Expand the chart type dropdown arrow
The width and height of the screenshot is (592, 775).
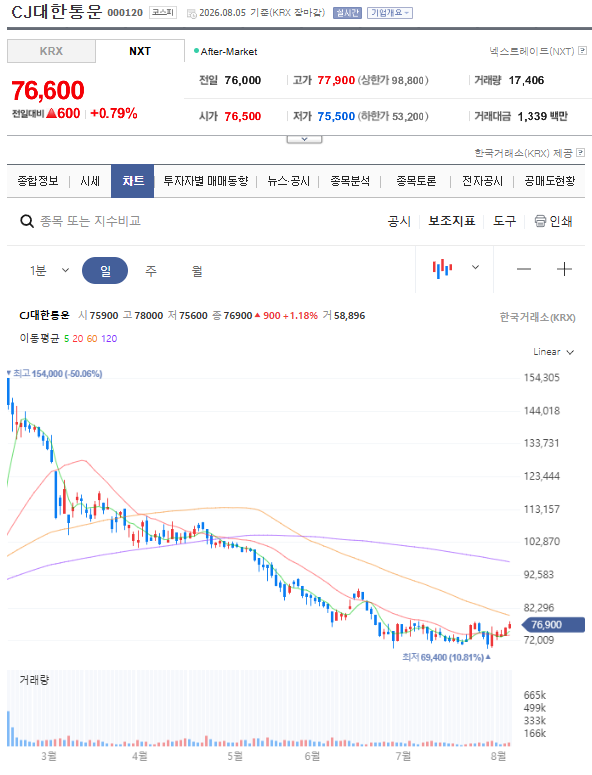point(475,267)
